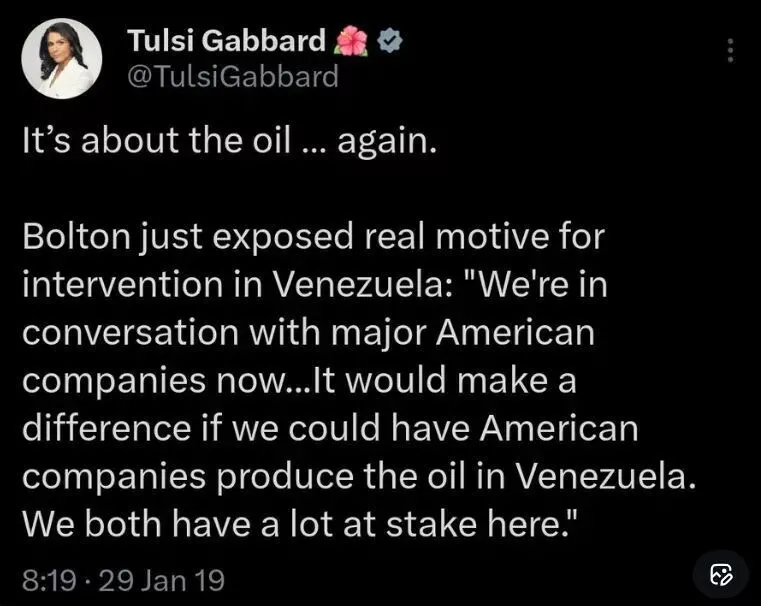Open Tulsi Gabbard's profile picture
Viewport: 761px width, 606px height.
click(62, 59)
